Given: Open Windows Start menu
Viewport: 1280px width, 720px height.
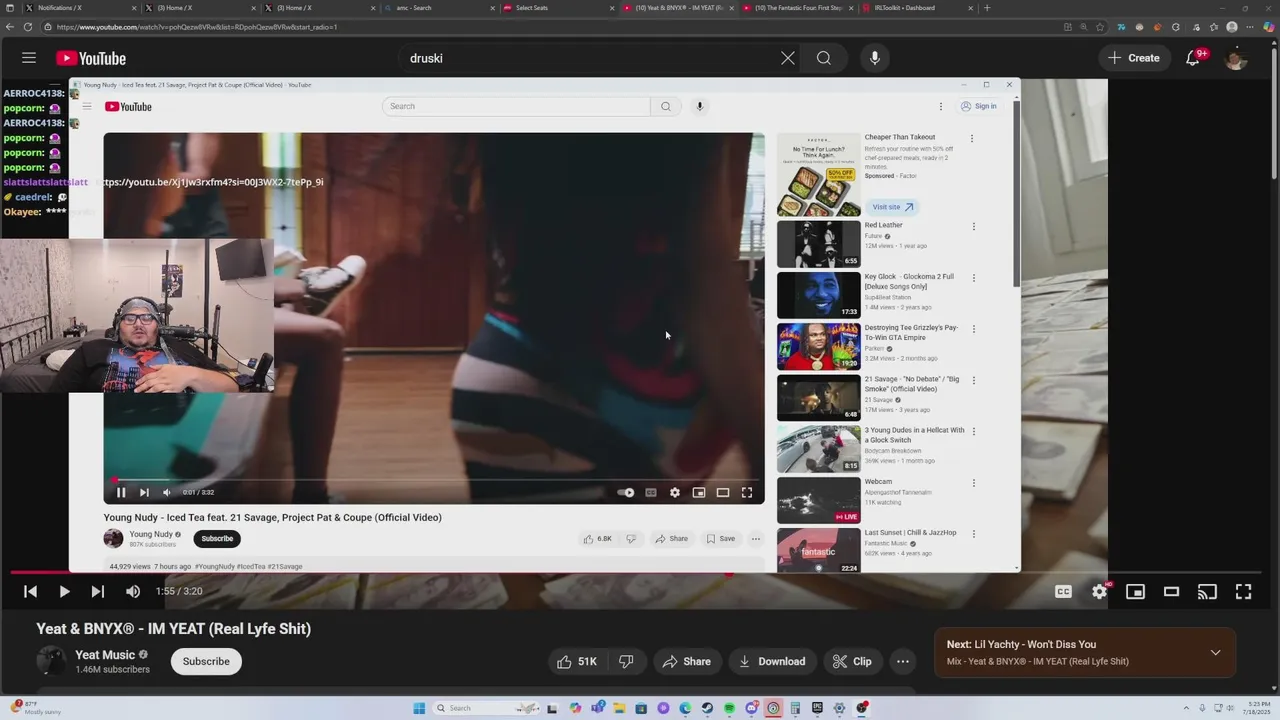Looking at the screenshot, I should pos(419,708).
